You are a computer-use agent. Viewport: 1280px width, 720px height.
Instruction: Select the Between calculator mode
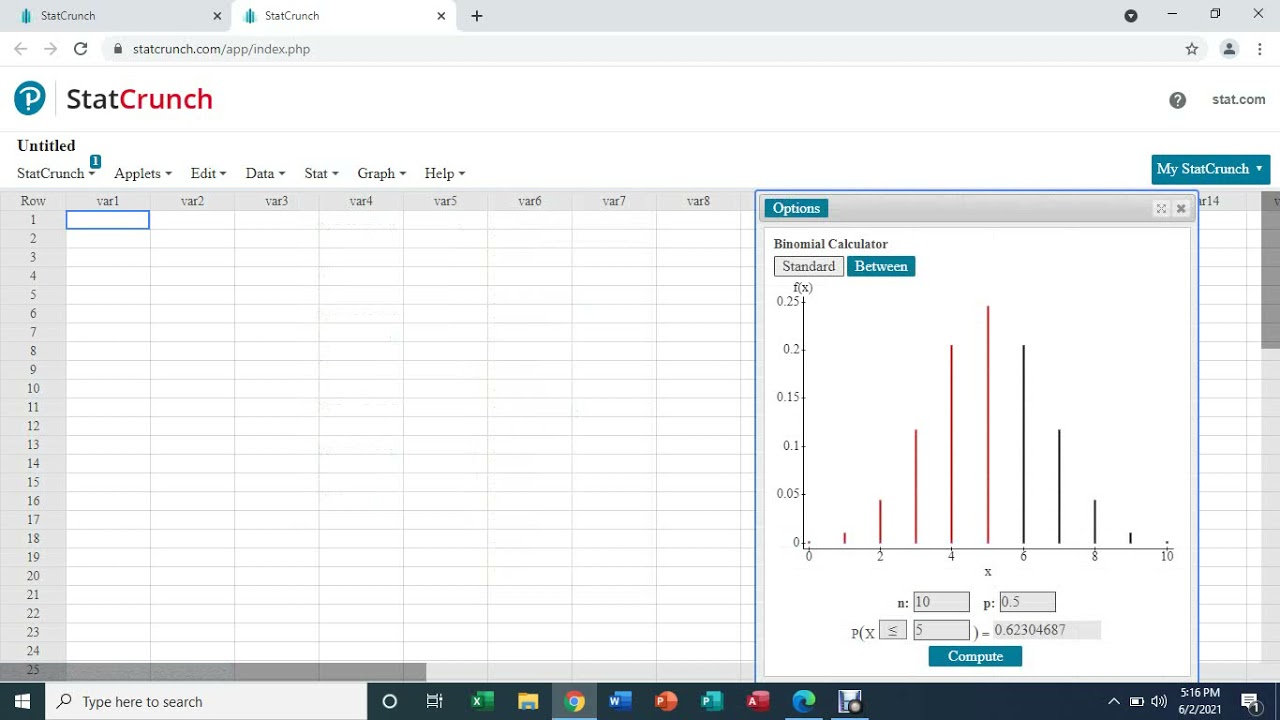tap(881, 266)
